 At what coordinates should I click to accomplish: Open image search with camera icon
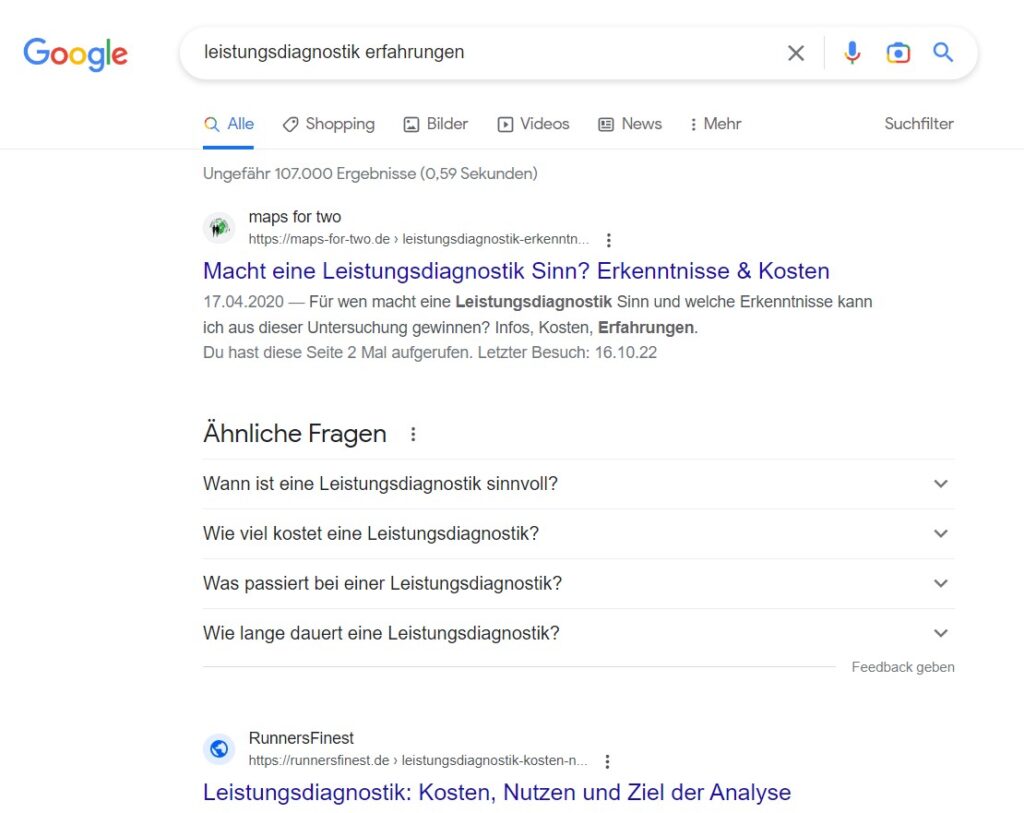tap(898, 52)
